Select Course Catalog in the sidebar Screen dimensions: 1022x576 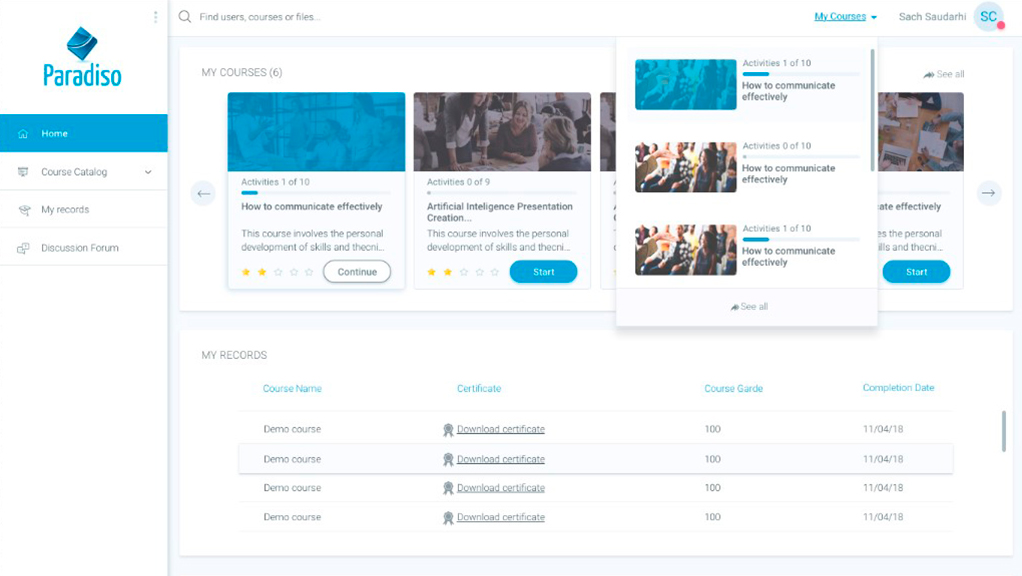click(x=83, y=172)
